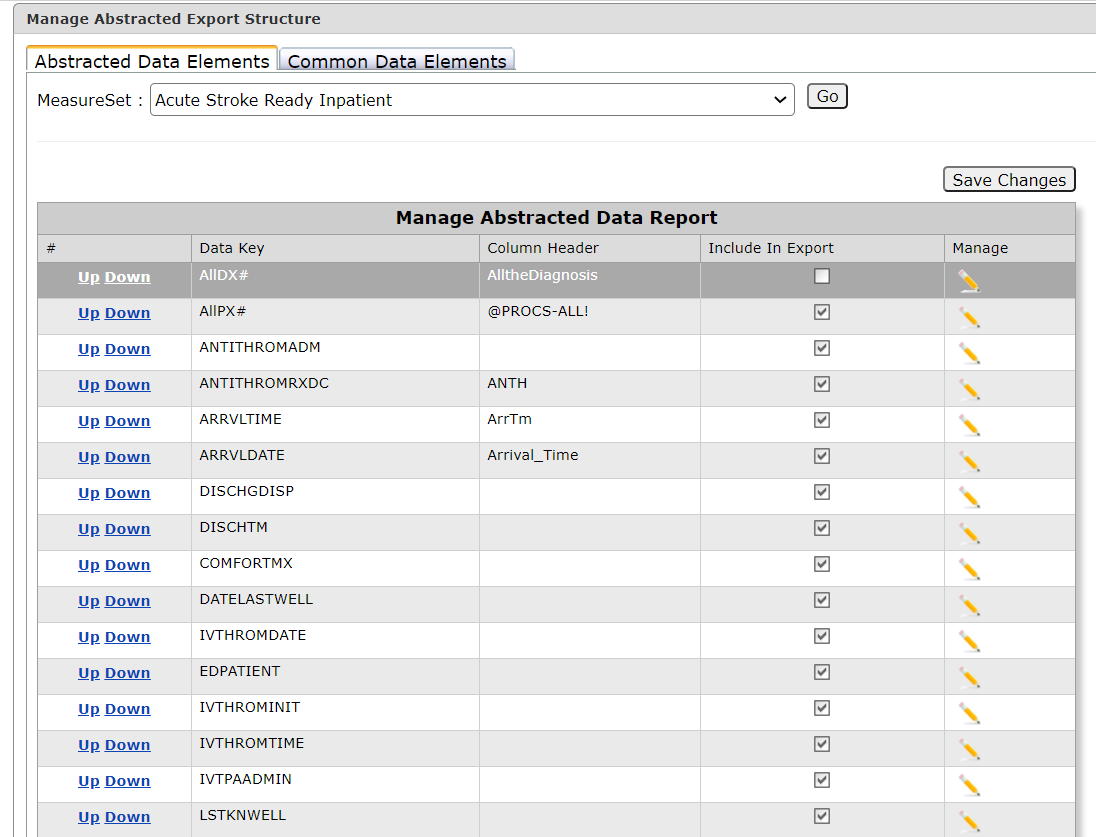Image resolution: width=1096 pixels, height=837 pixels.
Task: Open edit pencil for ANTITHROMADM row
Action: click(968, 353)
